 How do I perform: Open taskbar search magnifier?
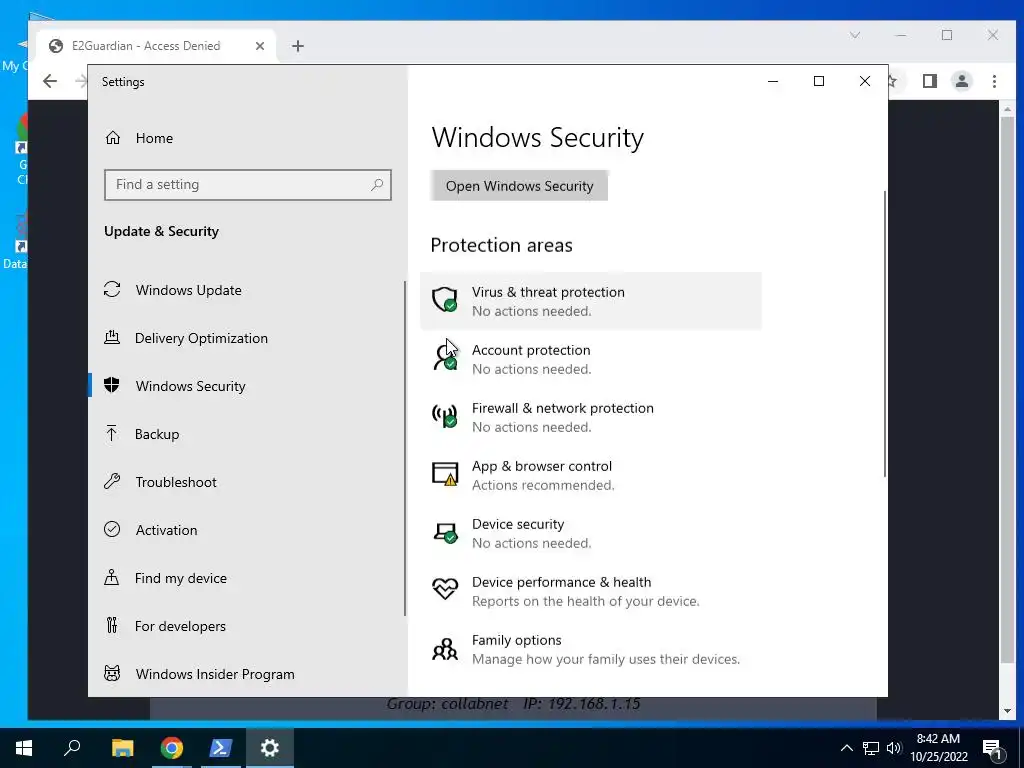pos(72,748)
